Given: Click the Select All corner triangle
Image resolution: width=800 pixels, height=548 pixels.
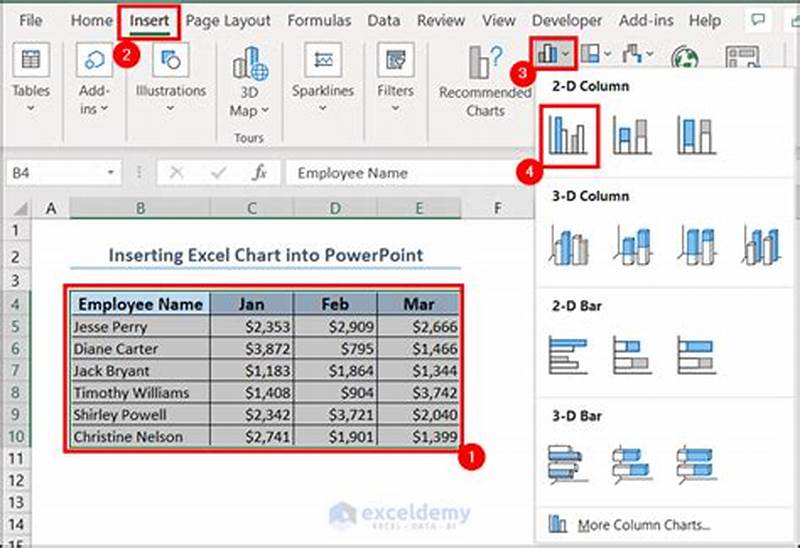Looking at the screenshot, I should coord(20,209).
